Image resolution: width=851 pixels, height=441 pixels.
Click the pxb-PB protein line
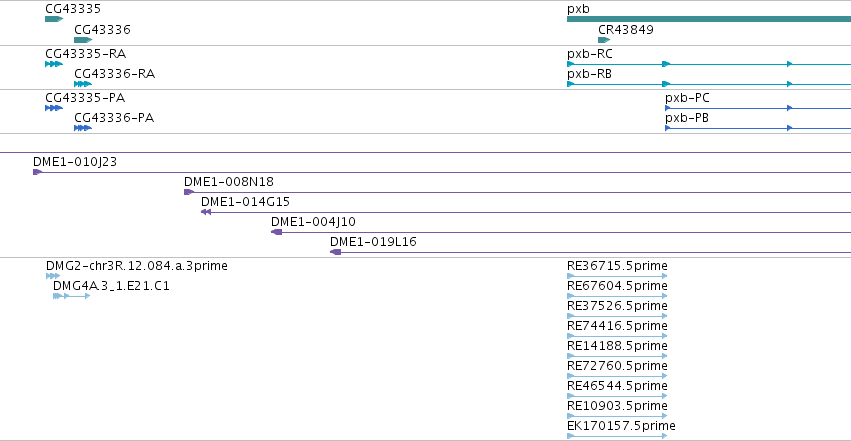(x=758, y=128)
